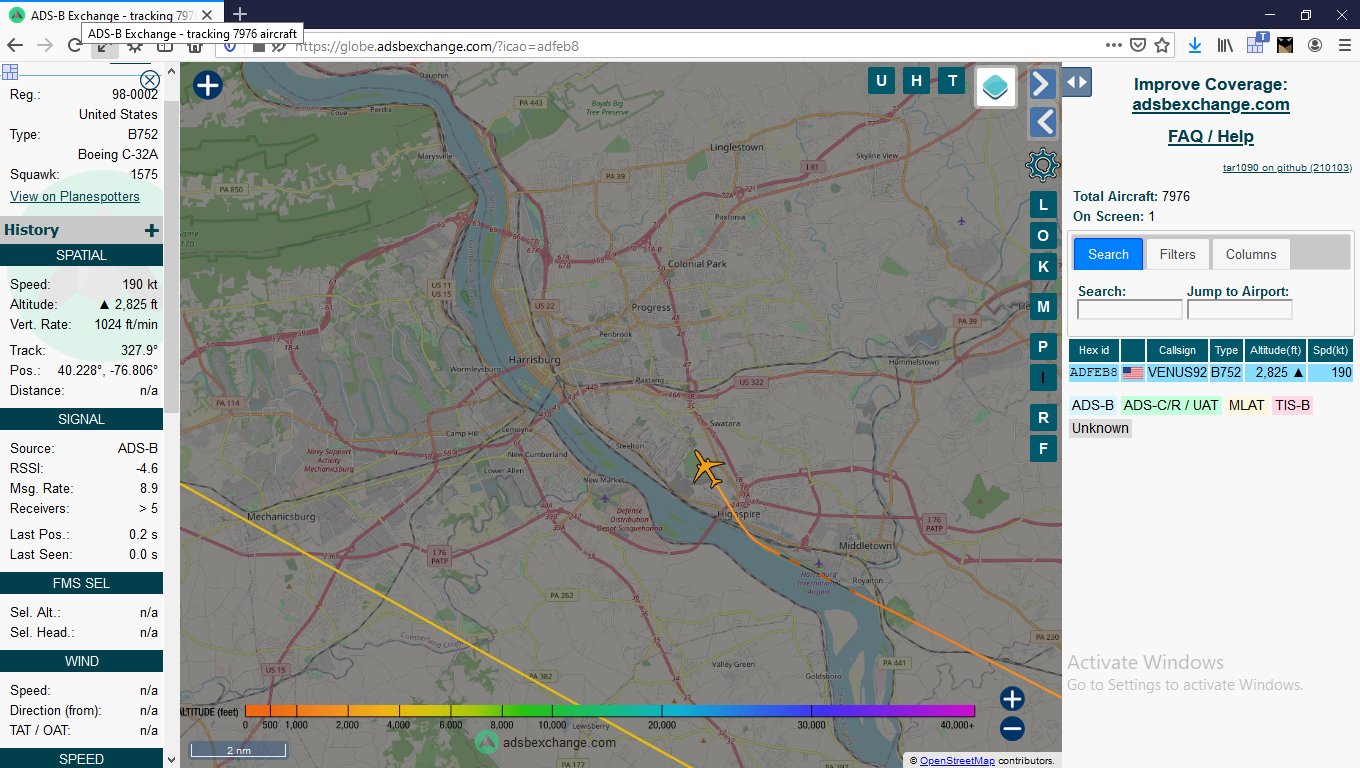1360x768 pixels.
Task: Sort table by Callsign column
Action: pyautogui.click(x=1177, y=350)
